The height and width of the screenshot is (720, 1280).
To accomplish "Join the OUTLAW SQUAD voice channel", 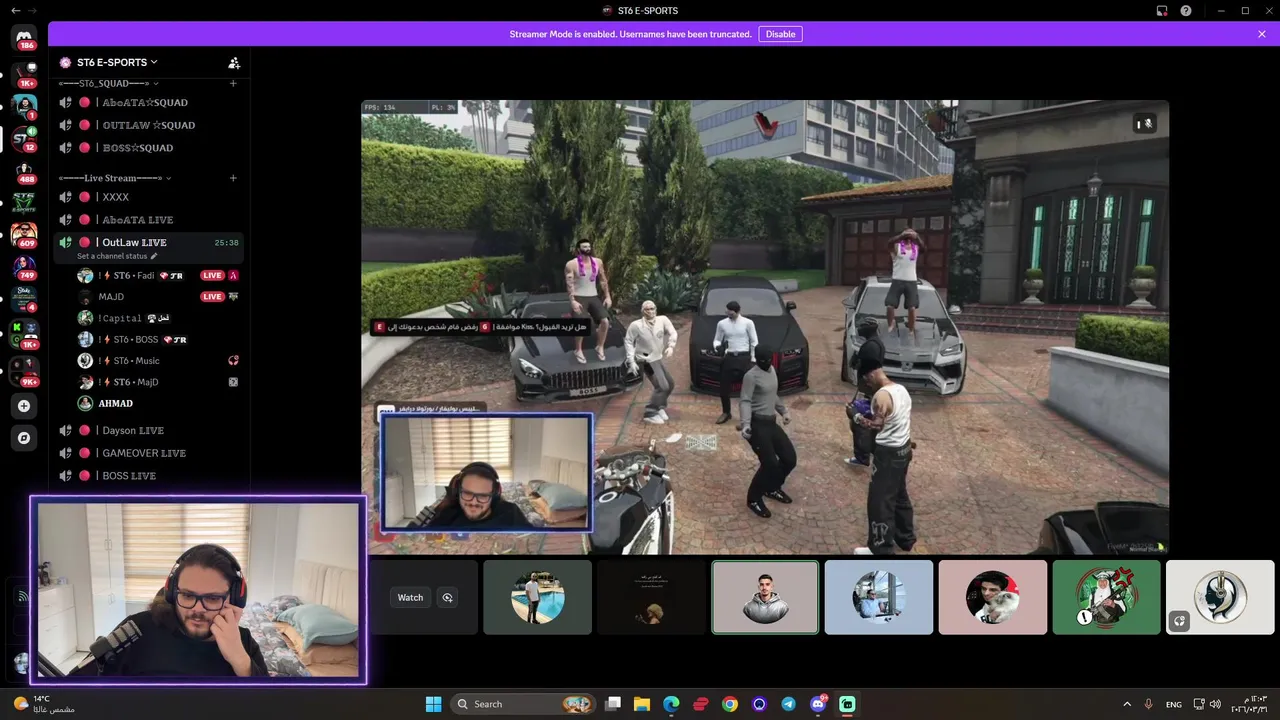I will pyautogui.click(x=148, y=125).
